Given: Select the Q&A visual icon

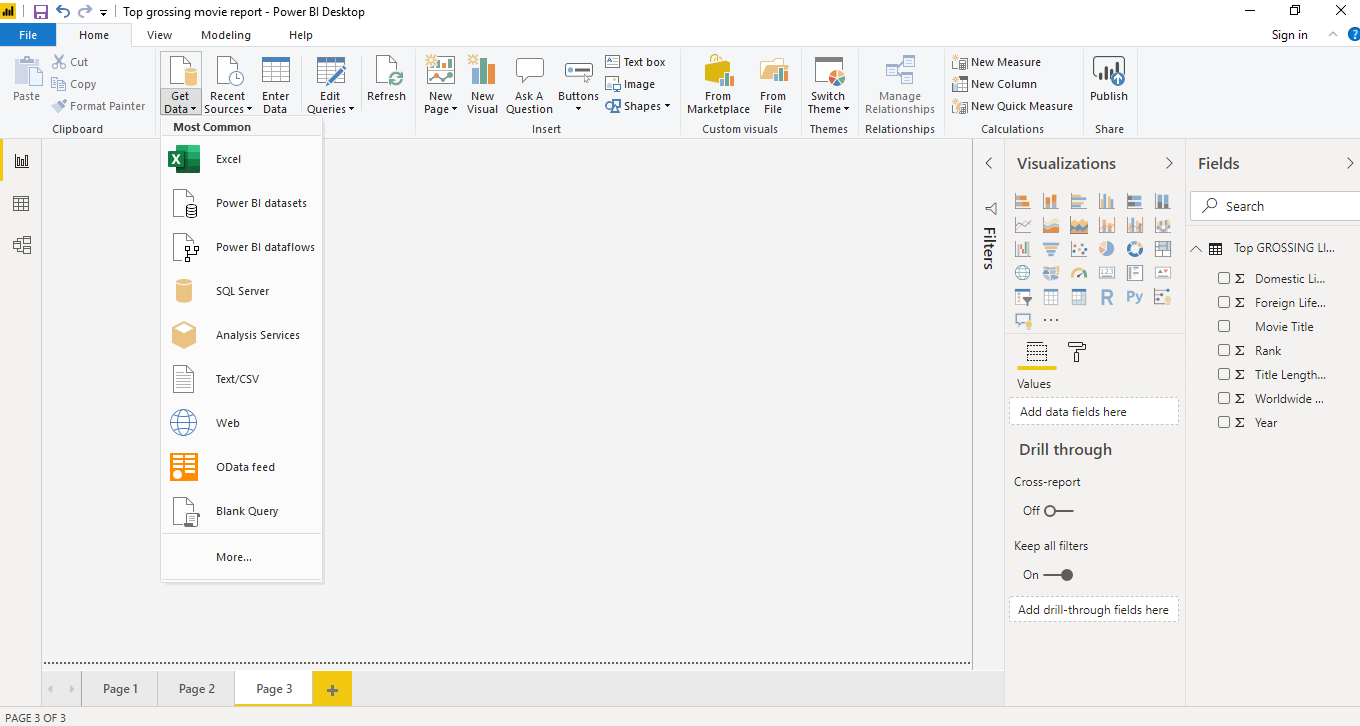Looking at the screenshot, I should click(1023, 321).
